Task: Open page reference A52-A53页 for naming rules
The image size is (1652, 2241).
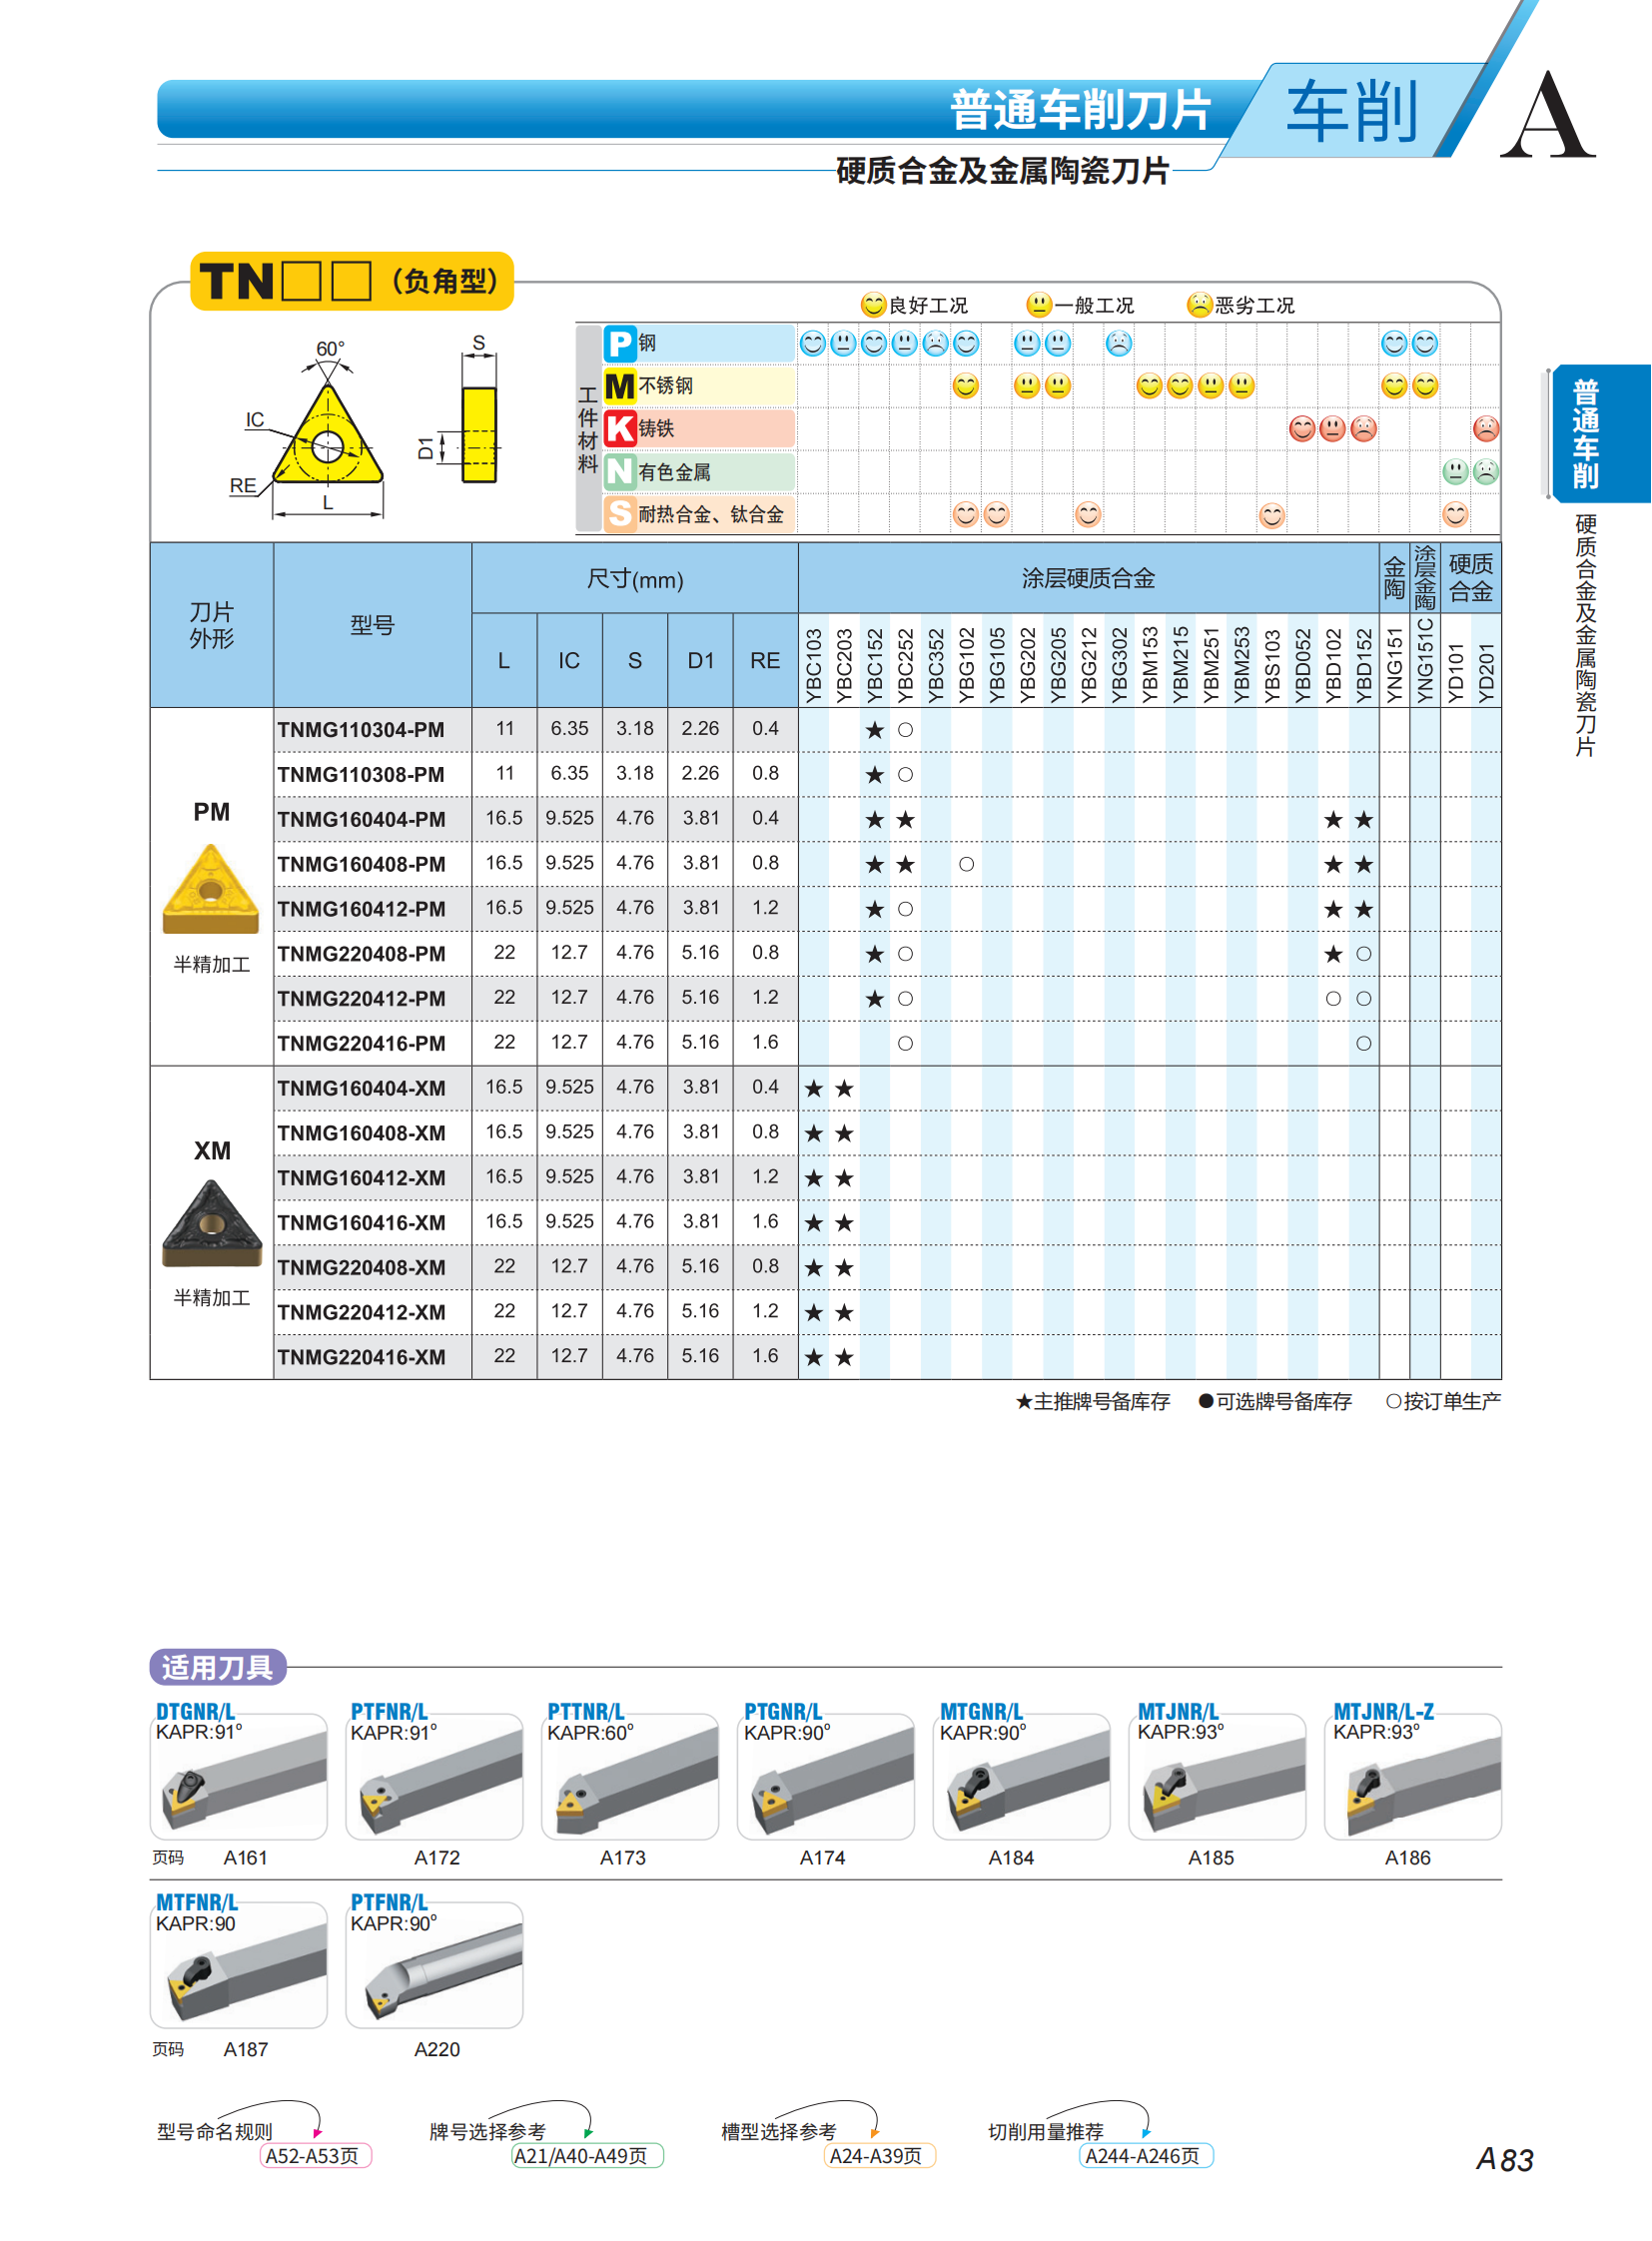Action: tap(315, 2155)
